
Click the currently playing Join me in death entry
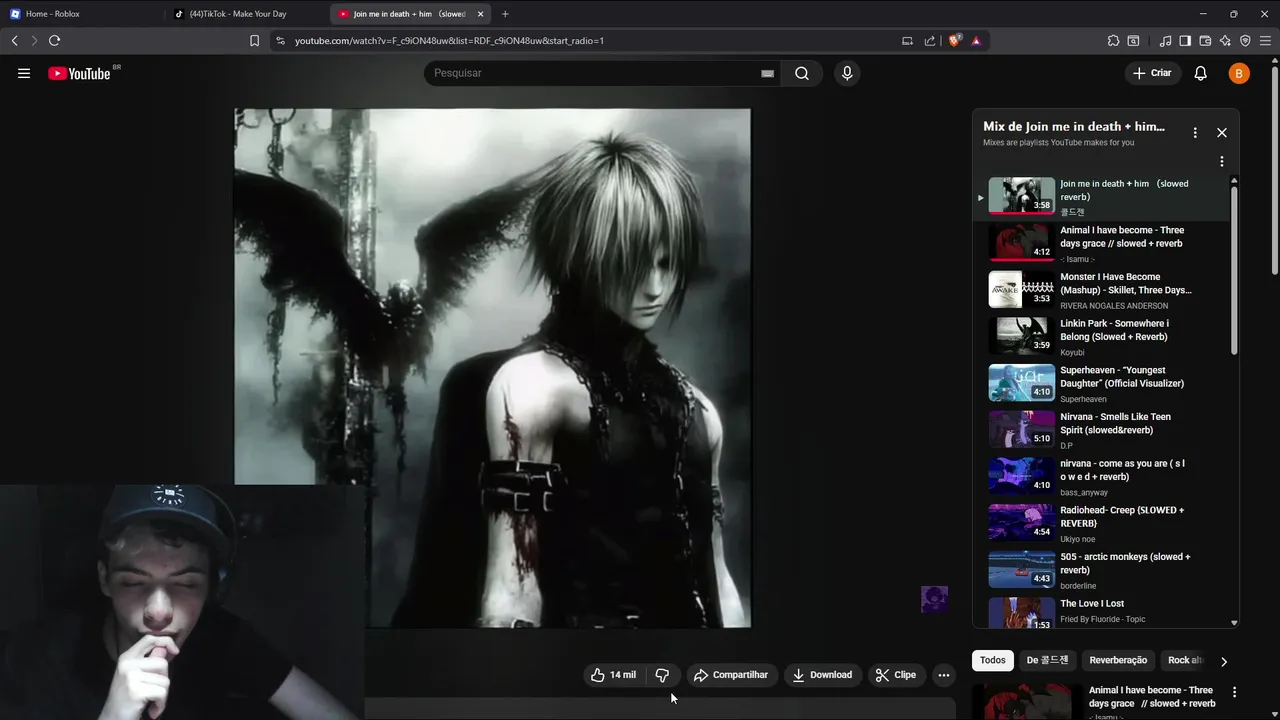1100,197
